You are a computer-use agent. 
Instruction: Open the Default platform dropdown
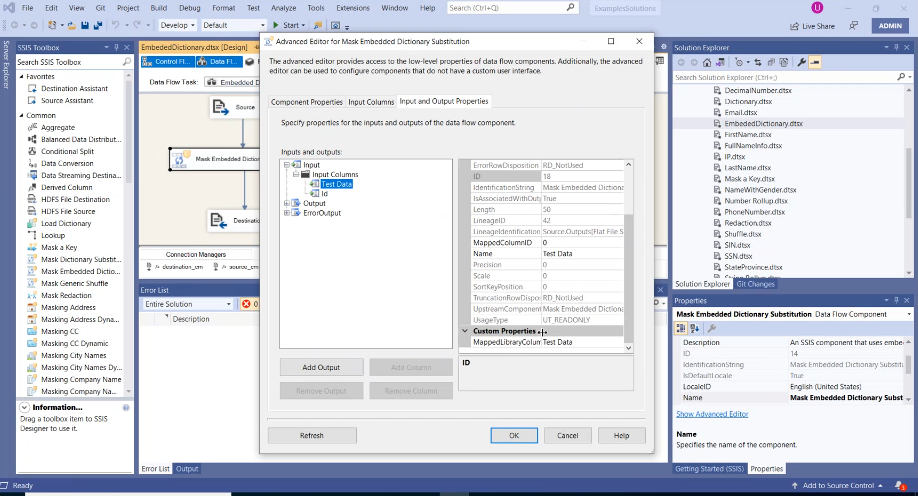point(234,25)
